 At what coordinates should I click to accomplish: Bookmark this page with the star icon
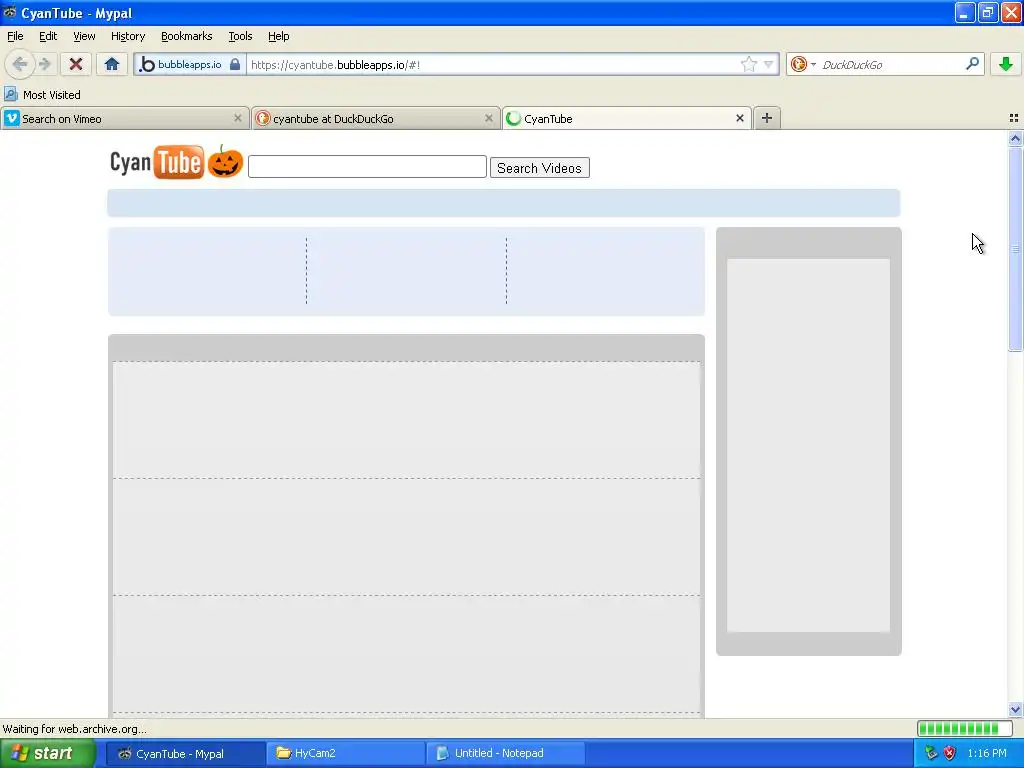[748, 64]
